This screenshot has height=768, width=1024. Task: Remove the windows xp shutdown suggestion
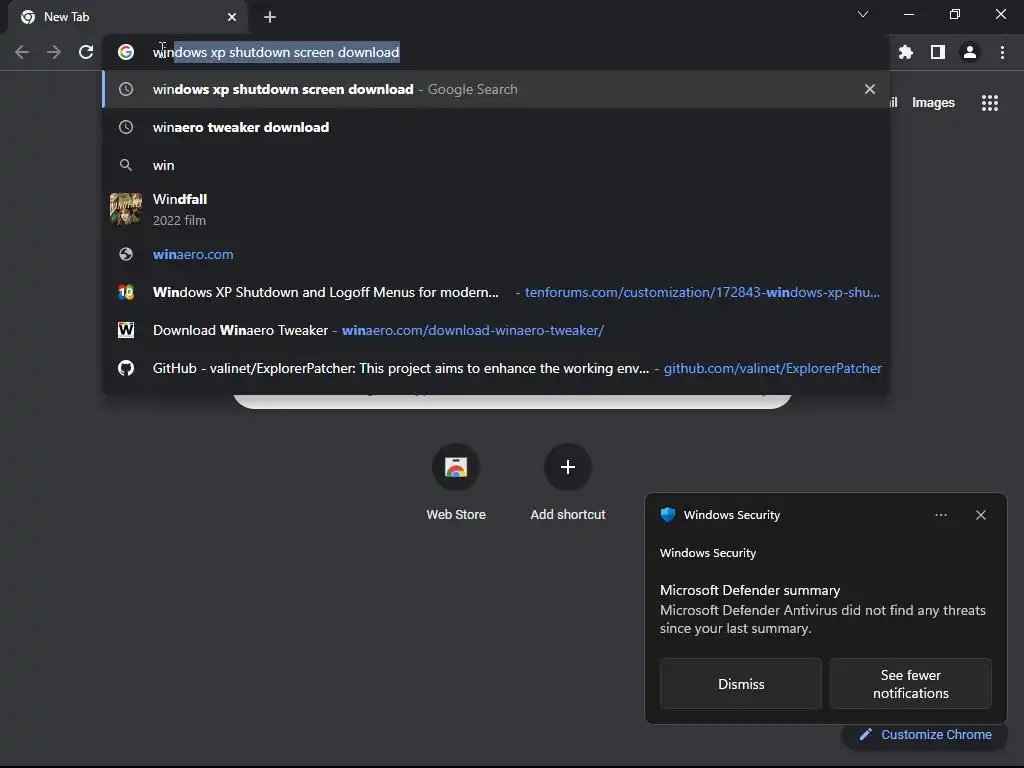click(x=869, y=89)
